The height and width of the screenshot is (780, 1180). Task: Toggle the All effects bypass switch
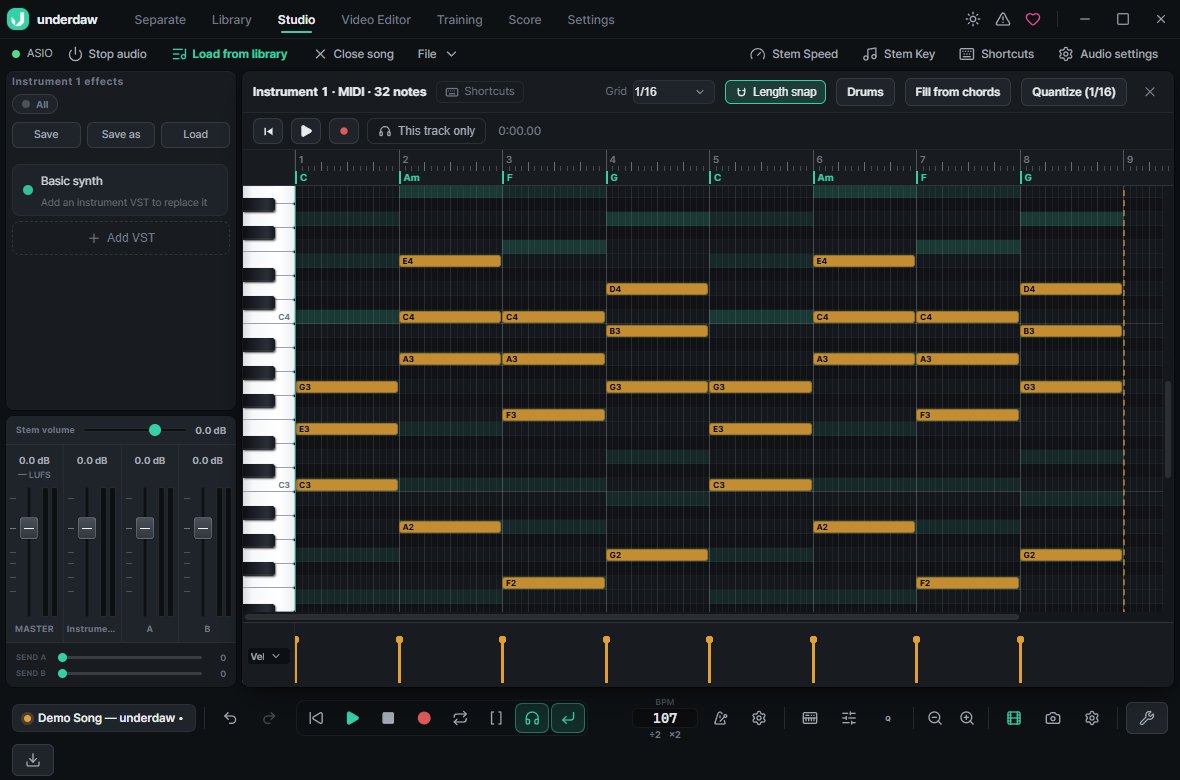[35, 105]
